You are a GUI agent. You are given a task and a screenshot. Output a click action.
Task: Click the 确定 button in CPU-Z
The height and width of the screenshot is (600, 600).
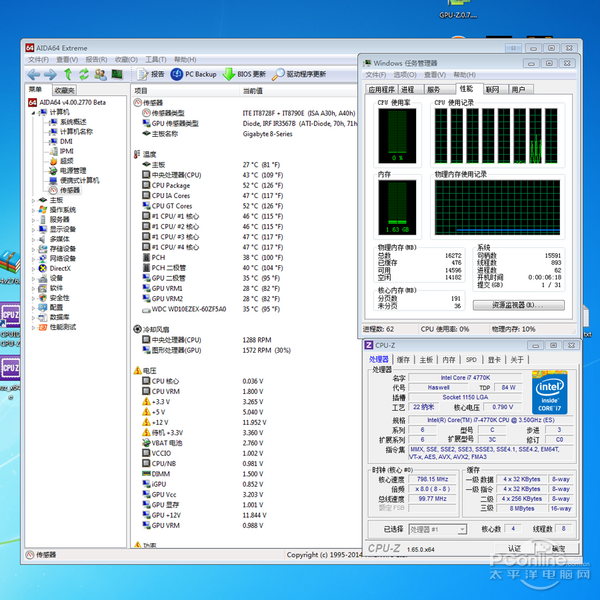point(557,548)
